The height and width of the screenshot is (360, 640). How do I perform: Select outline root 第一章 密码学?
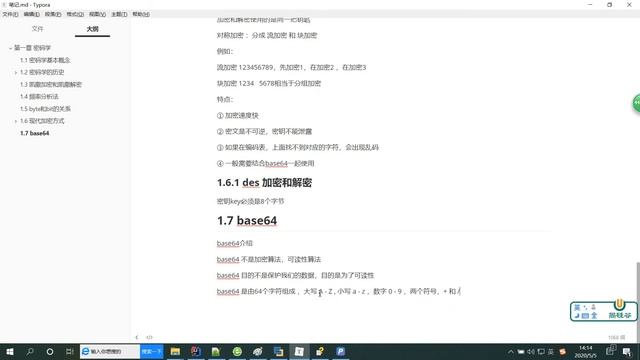tap(33, 48)
